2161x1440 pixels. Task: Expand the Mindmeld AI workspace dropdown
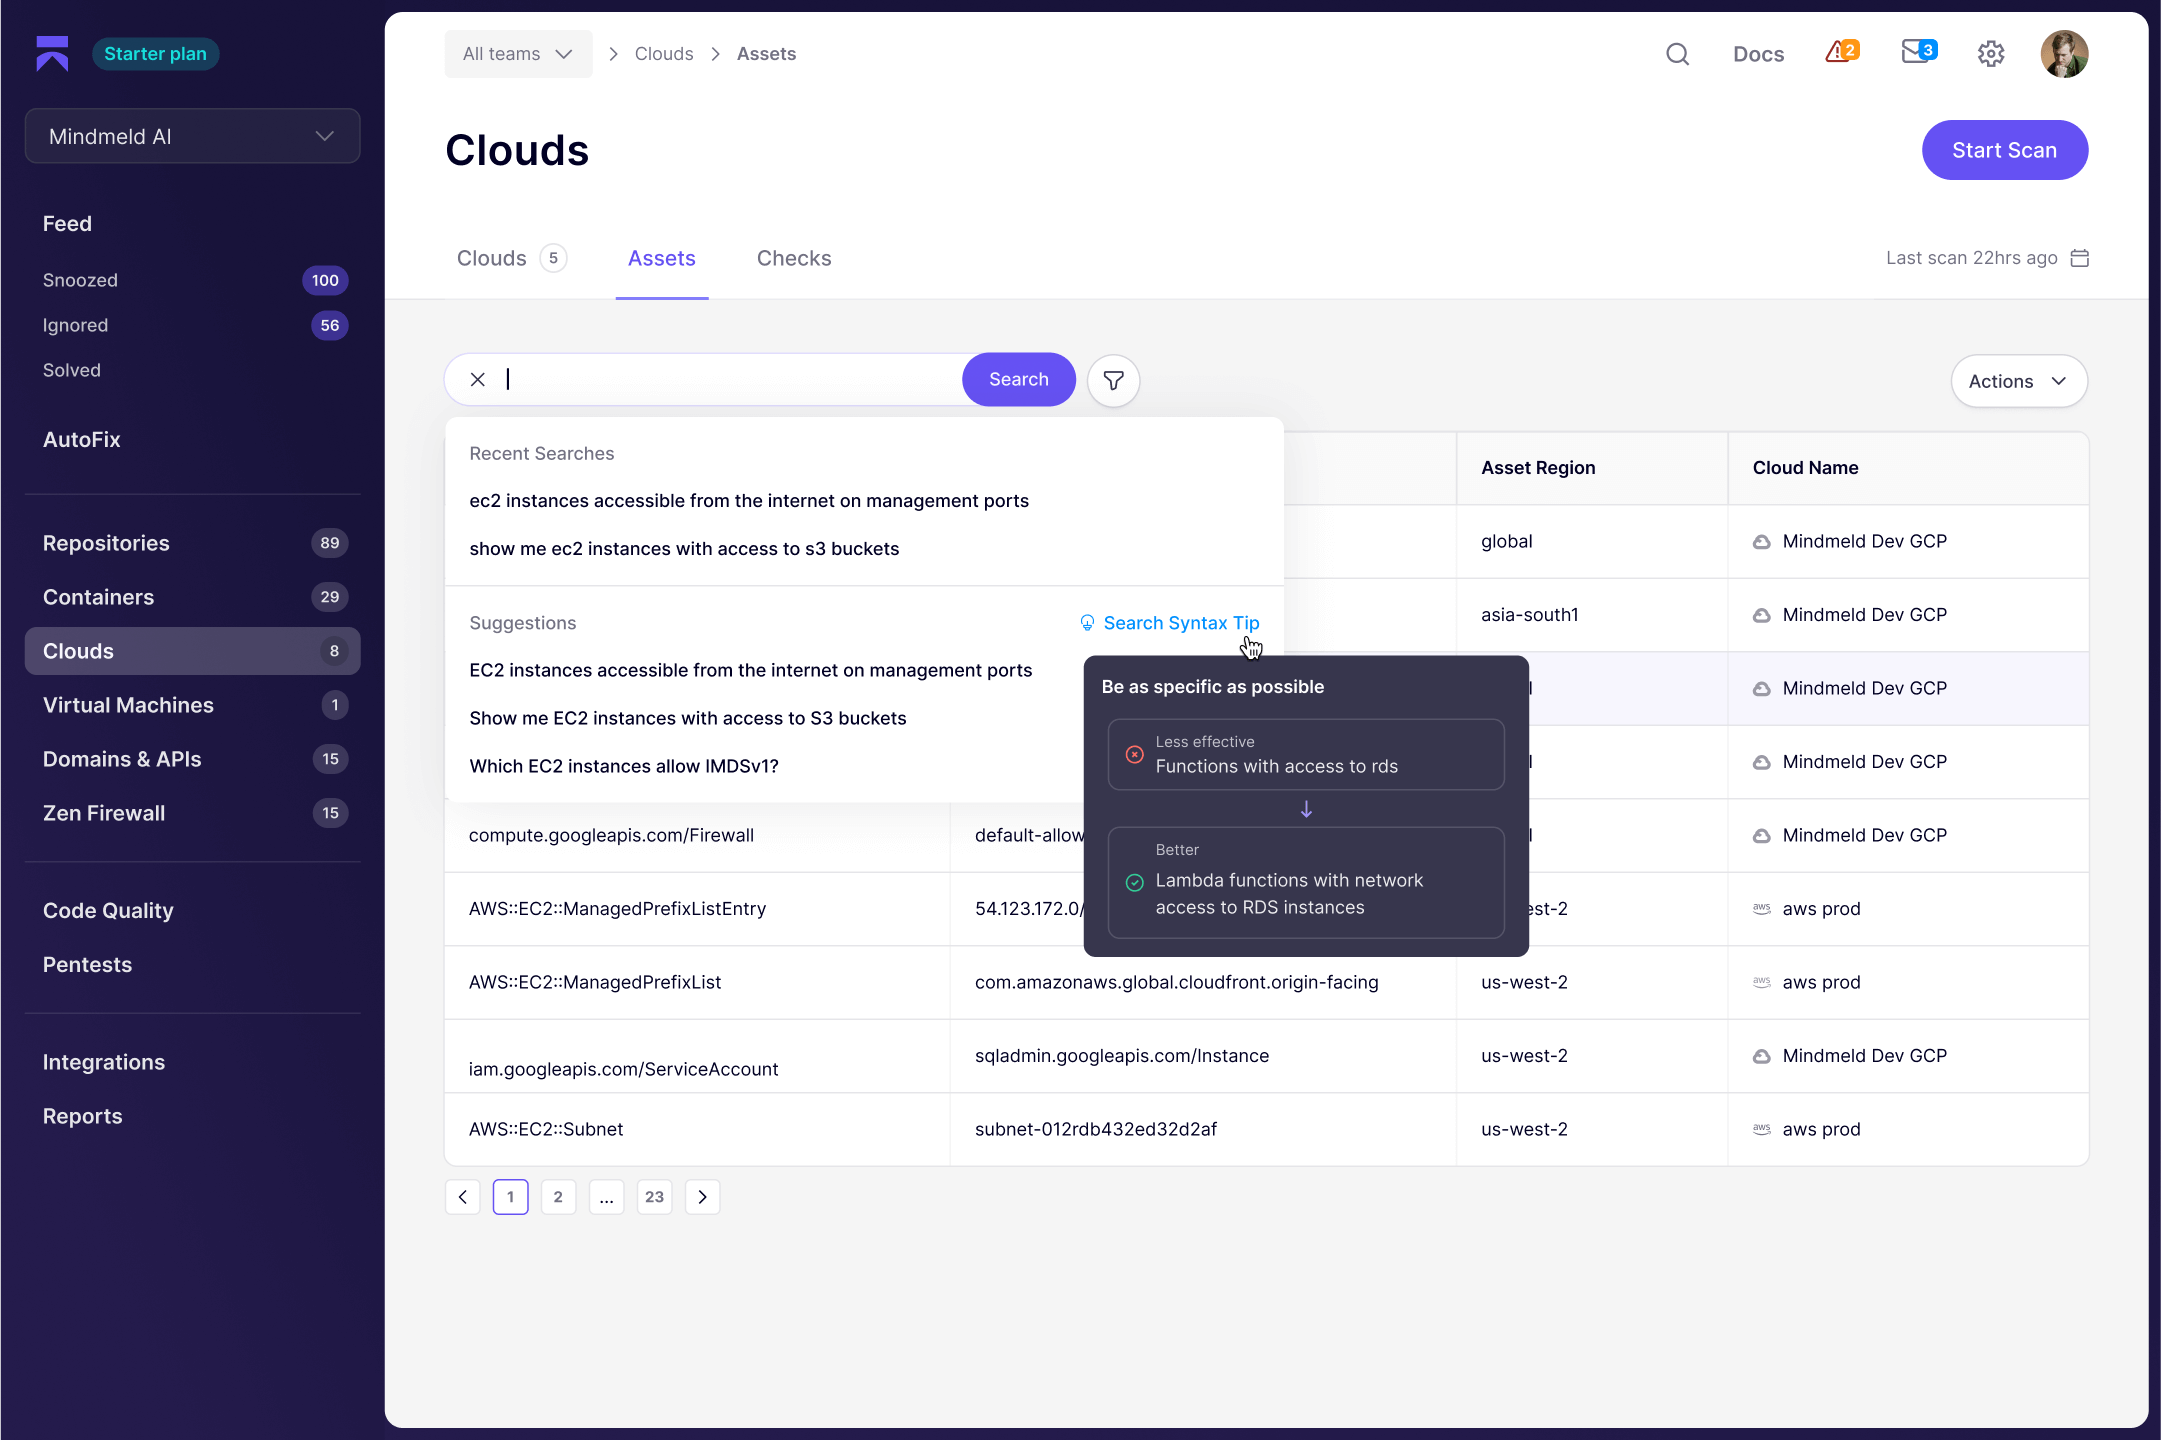click(192, 136)
